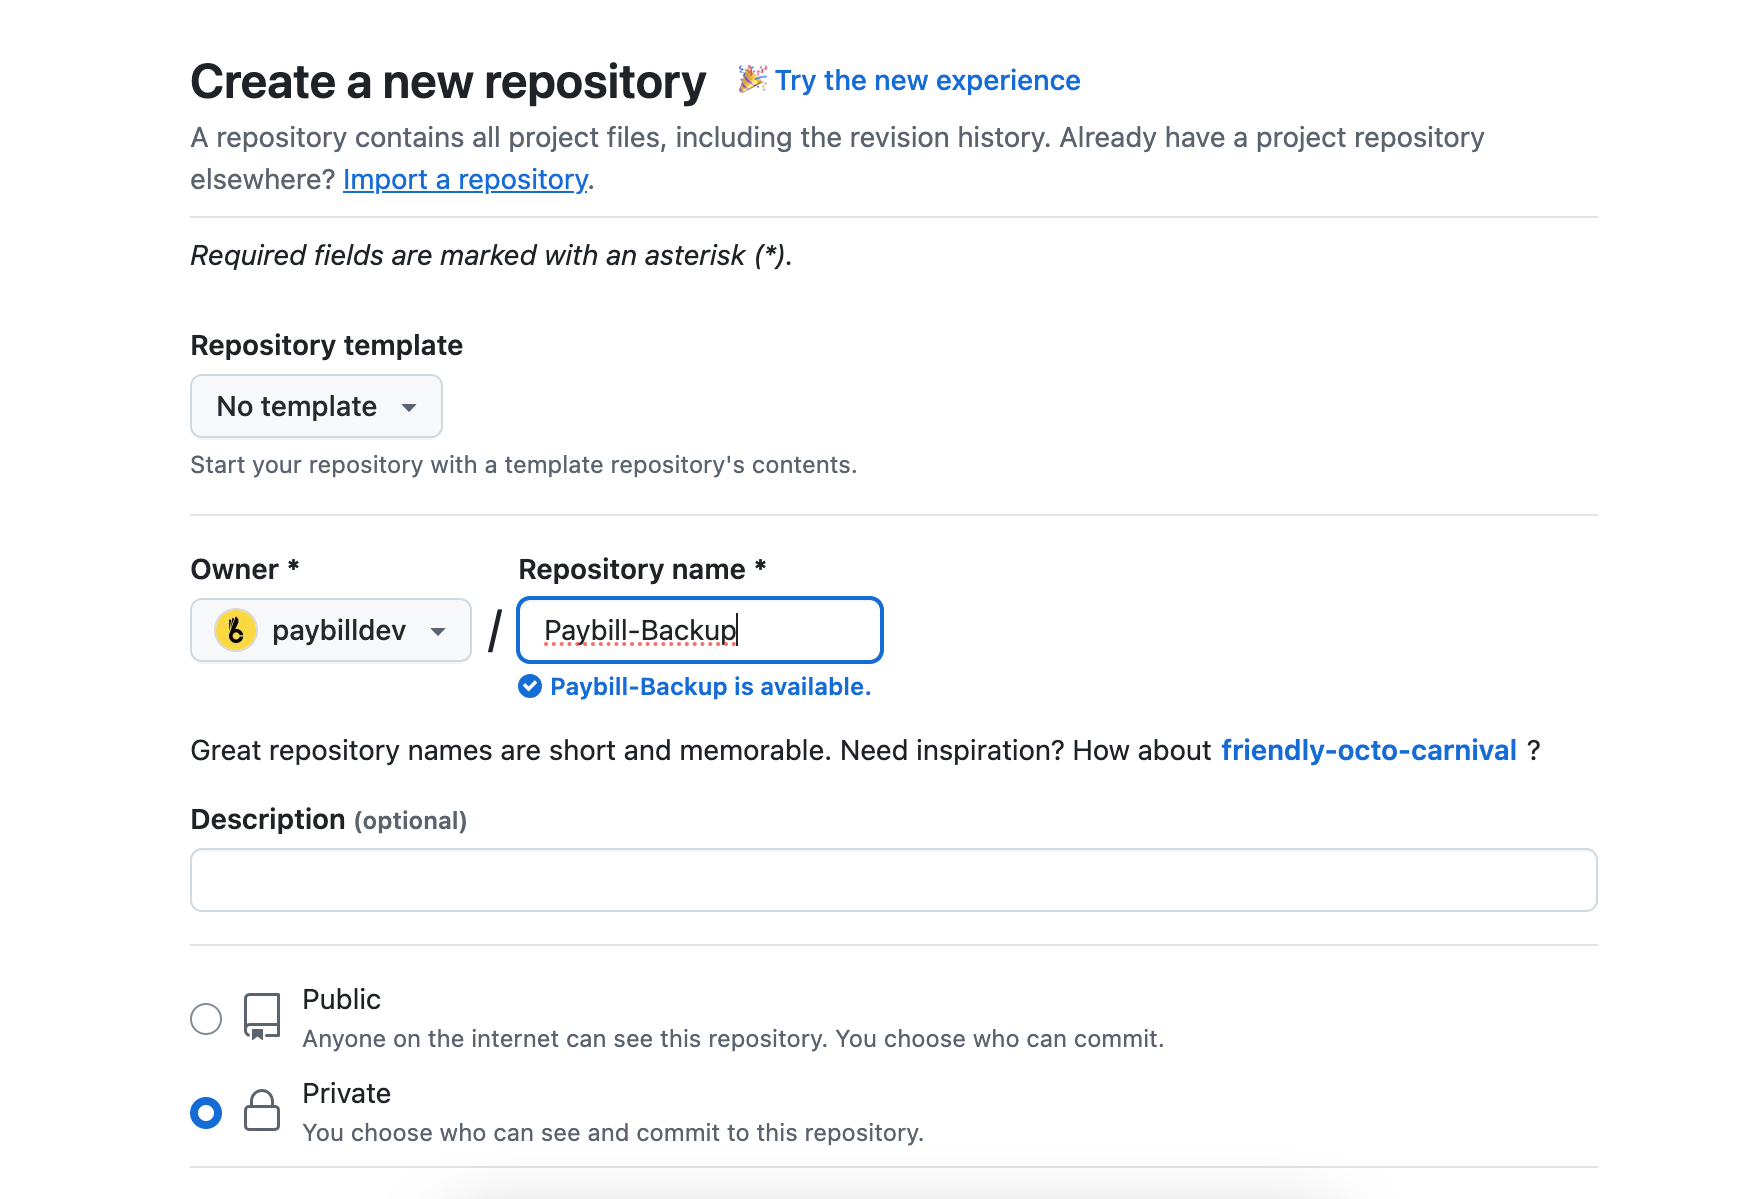This screenshot has width=1738, height=1199.
Task: Follow the Import a repository link
Action: (x=465, y=179)
